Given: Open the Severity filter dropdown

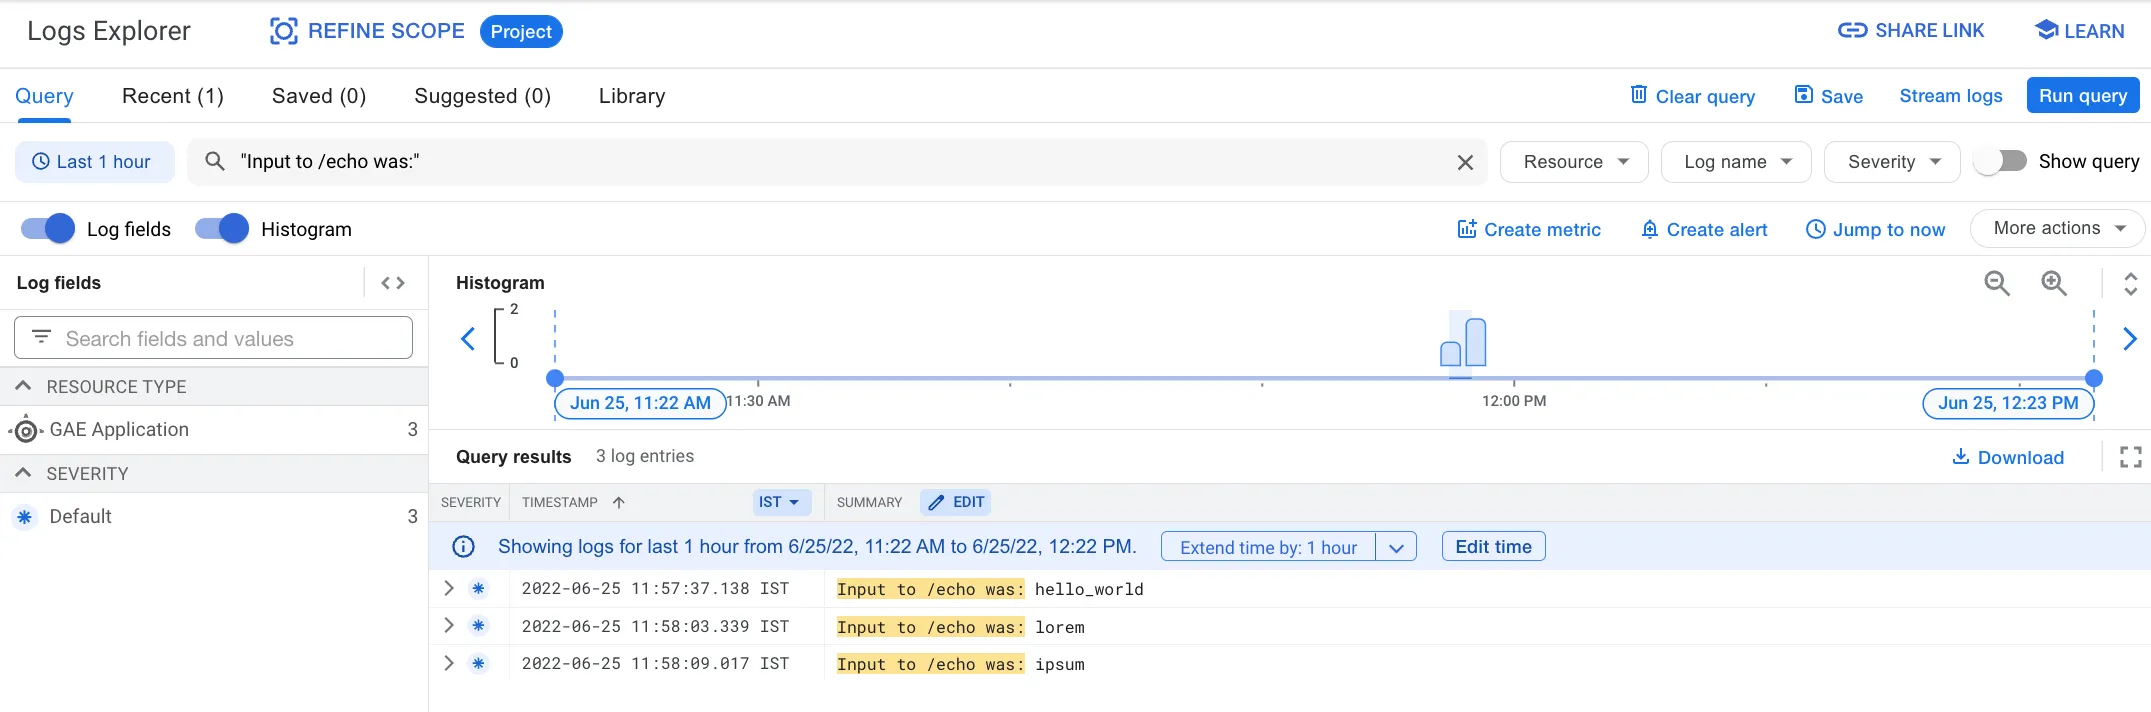Looking at the screenshot, I should coord(1892,162).
